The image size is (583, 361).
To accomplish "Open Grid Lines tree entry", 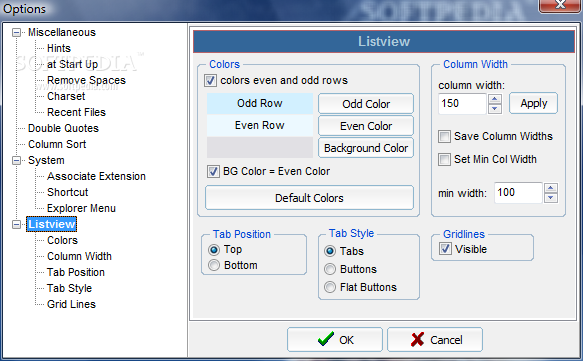I will click(71, 304).
